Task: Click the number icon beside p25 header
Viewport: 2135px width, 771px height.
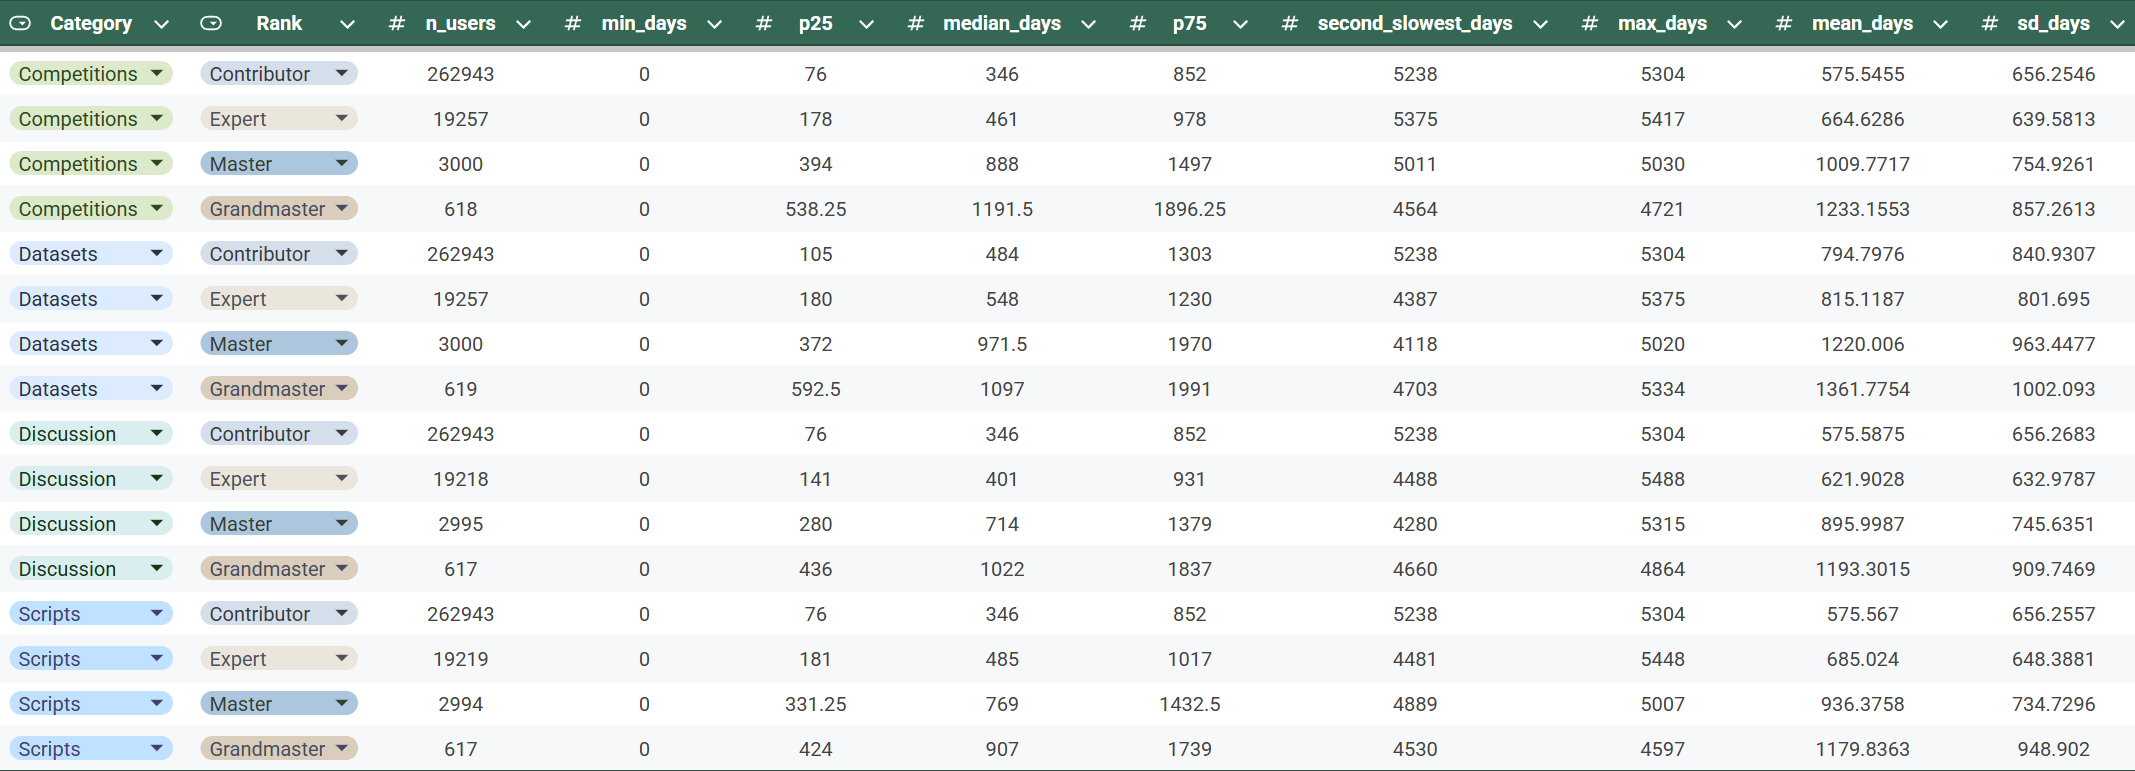Action: pyautogui.click(x=764, y=23)
